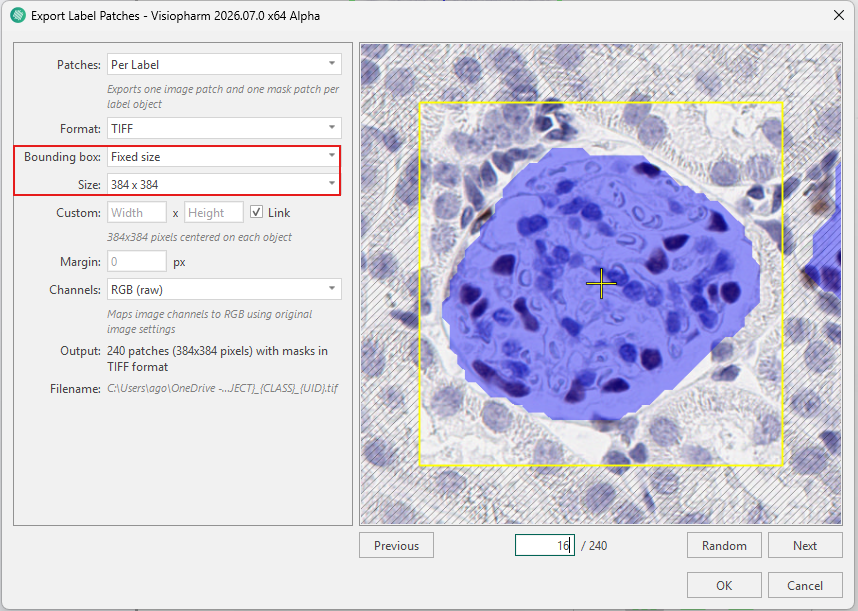The height and width of the screenshot is (611, 858).
Task: Expand the Bounding box dropdown showing Fixed size
Action: coord(224,156)
